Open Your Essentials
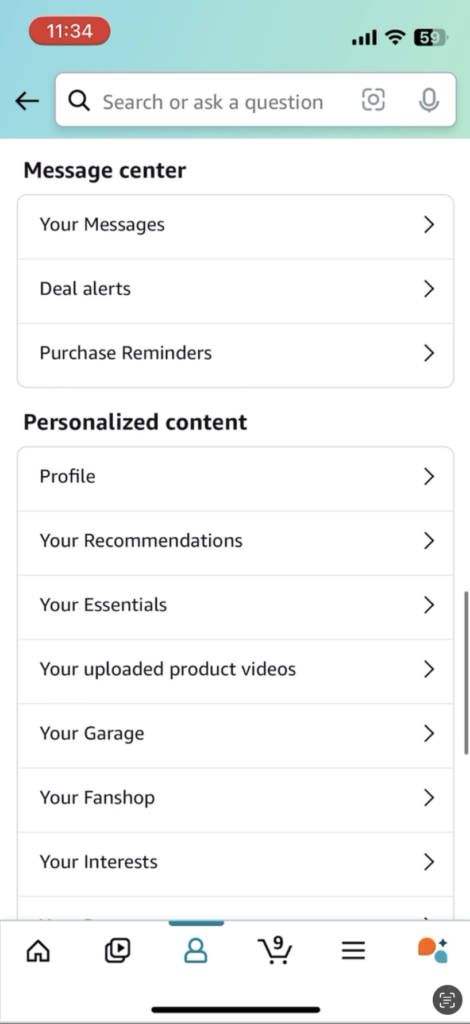The width and height of the screenshot is (470, 1024). 235,605
